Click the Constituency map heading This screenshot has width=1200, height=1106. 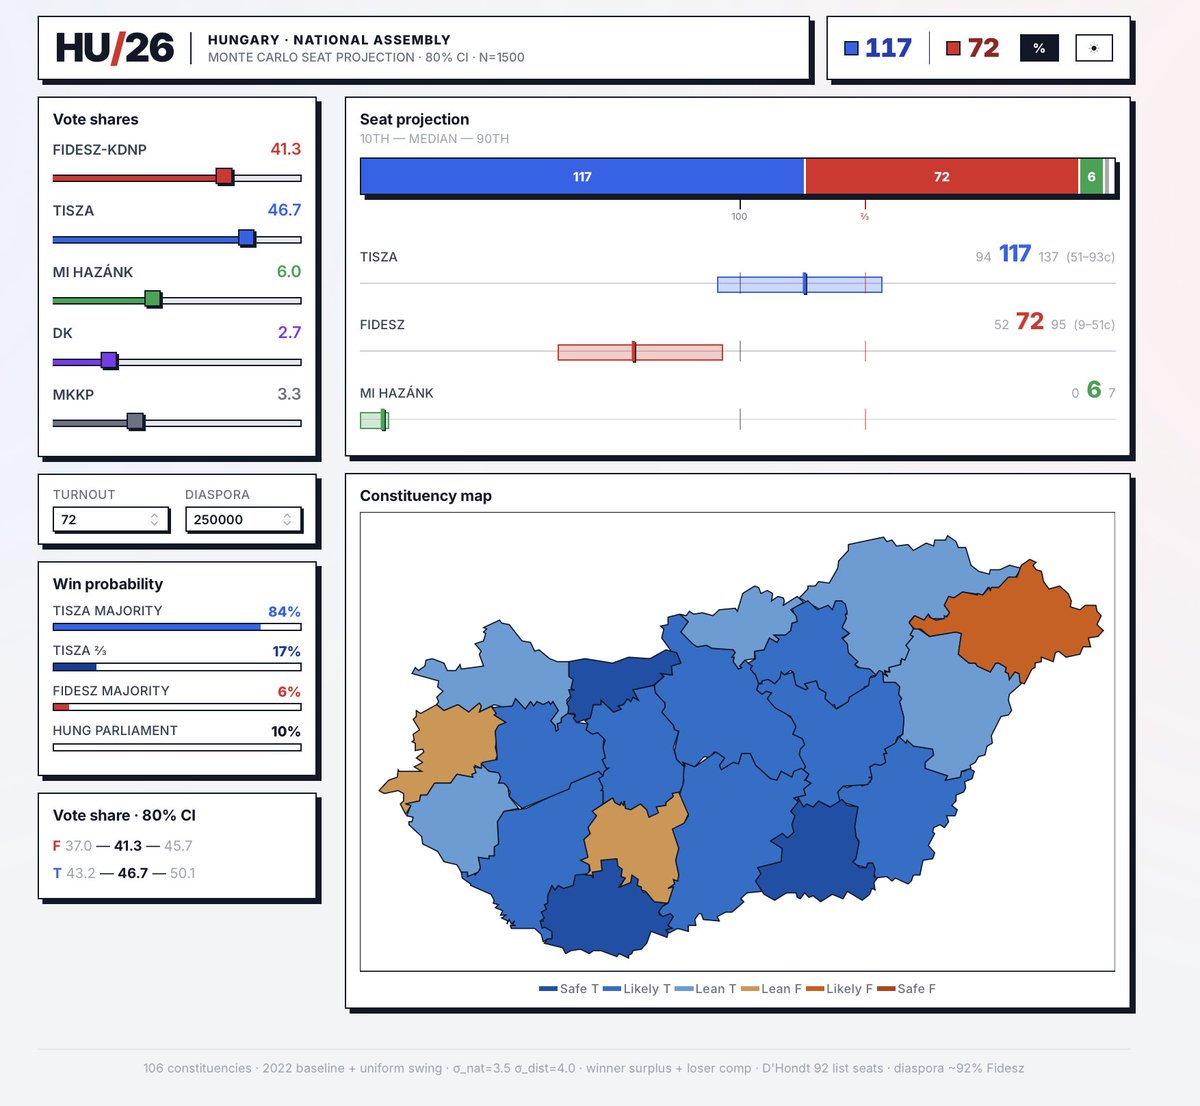pyautogui.click(x=426, y=496)
